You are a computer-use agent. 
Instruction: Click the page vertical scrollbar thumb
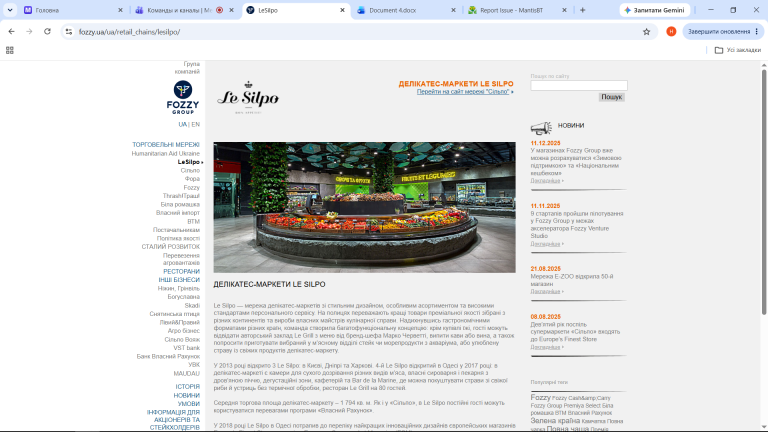coord(764,192)
